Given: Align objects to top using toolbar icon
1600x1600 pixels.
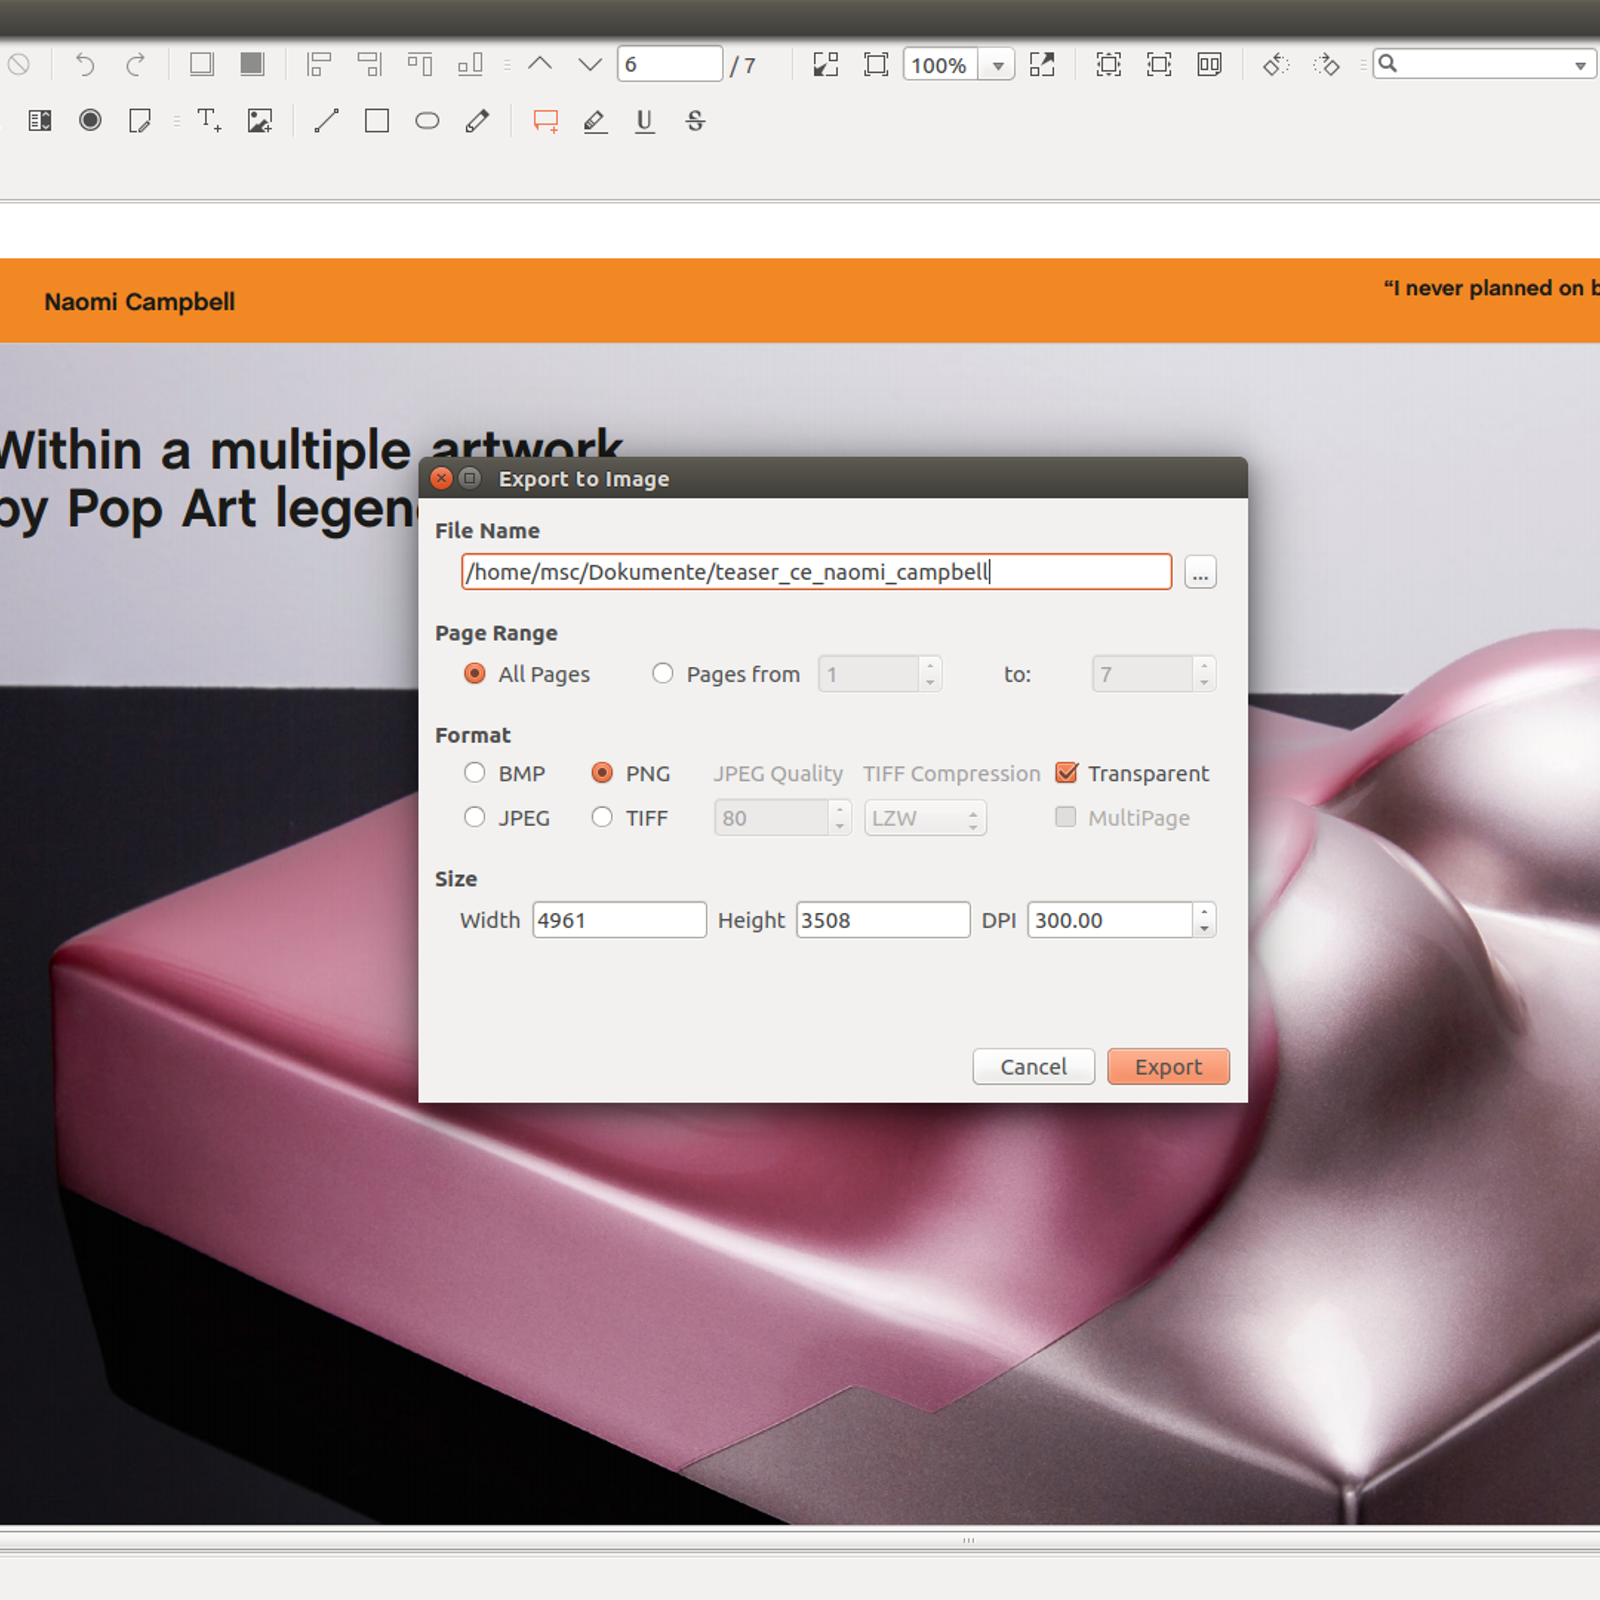Looking at the screenshot, I should (420, 65).
